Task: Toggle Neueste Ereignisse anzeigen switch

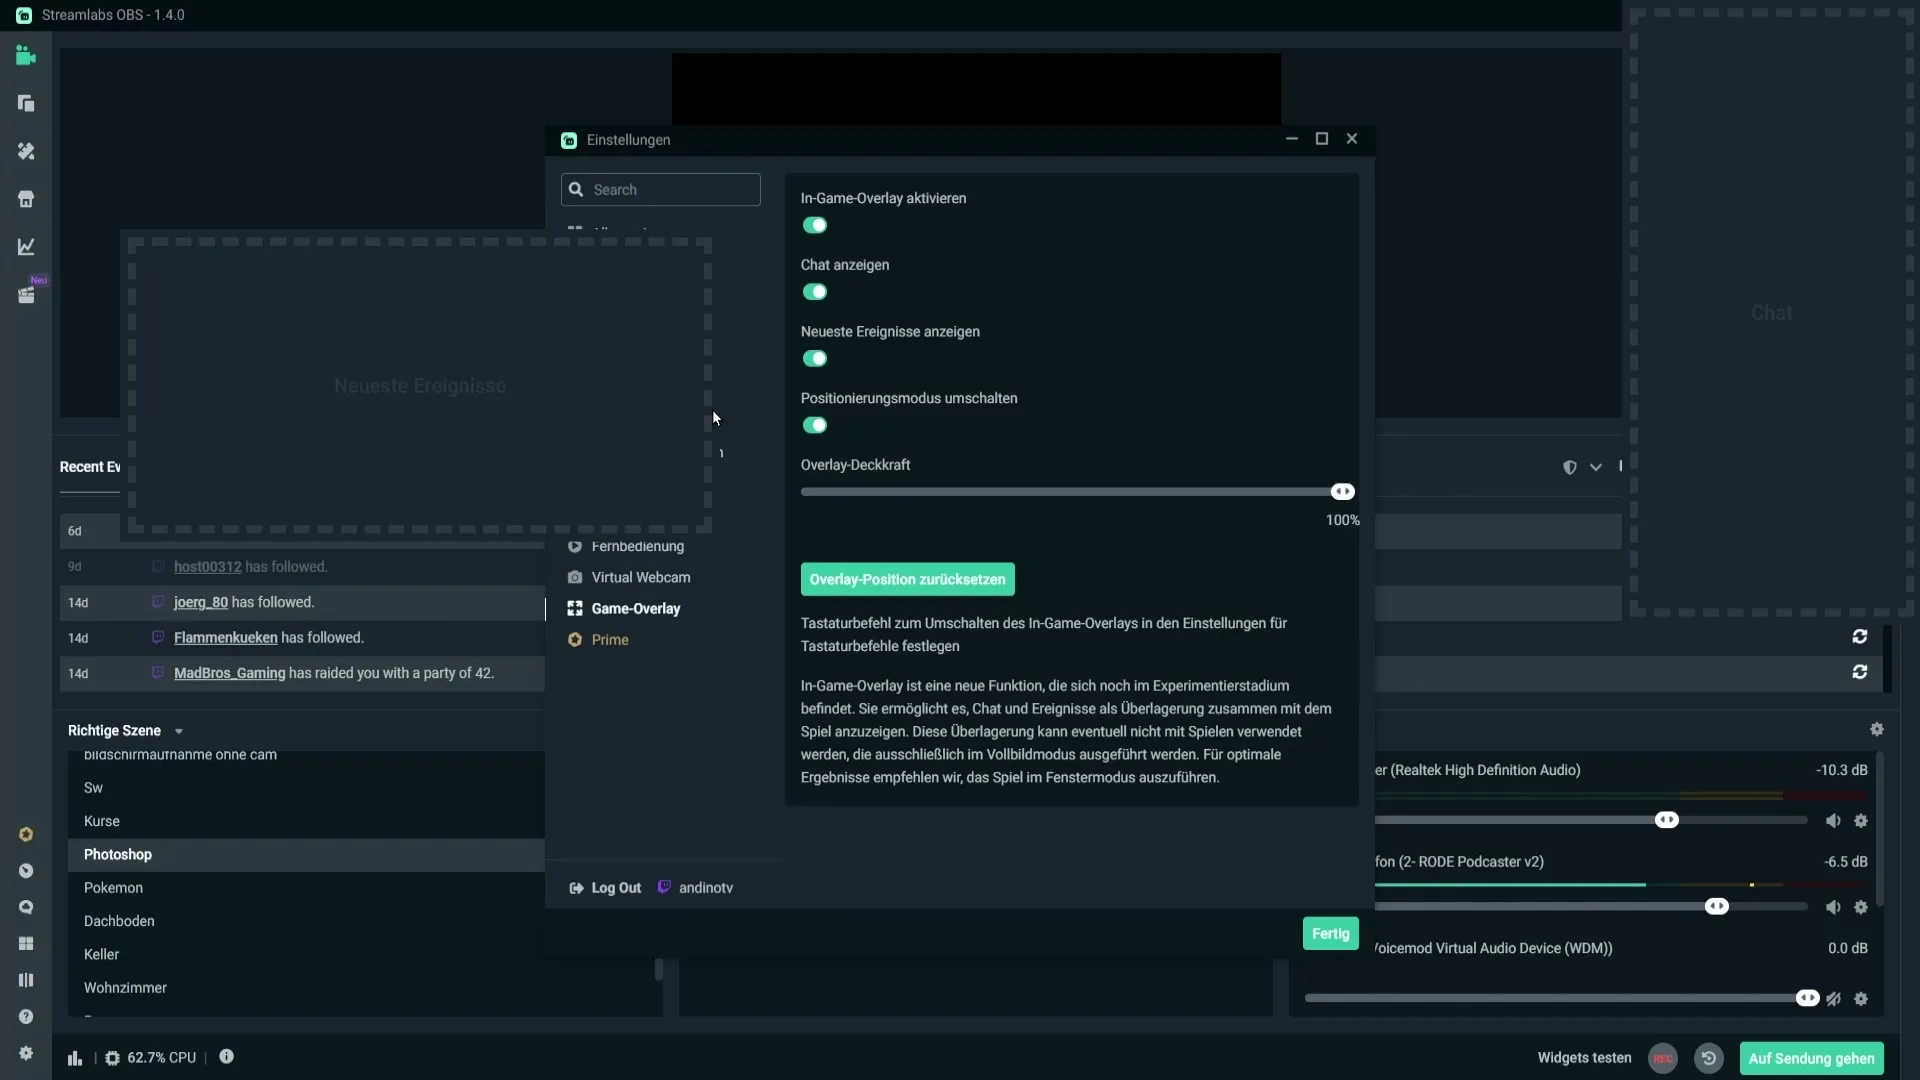Action: (814, 357)
